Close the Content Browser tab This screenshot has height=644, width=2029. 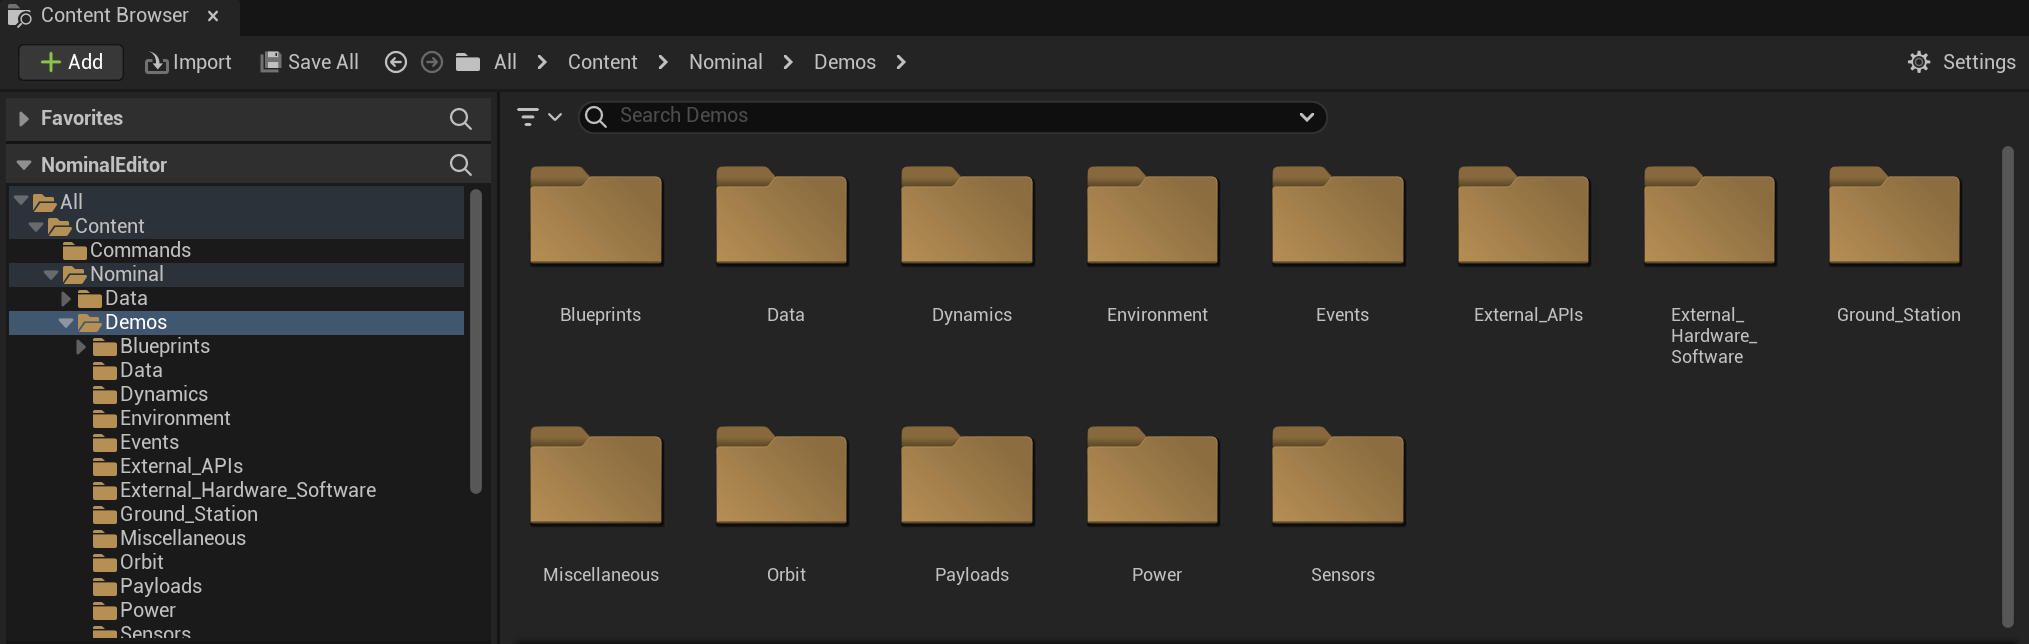[x=213, y=16]
